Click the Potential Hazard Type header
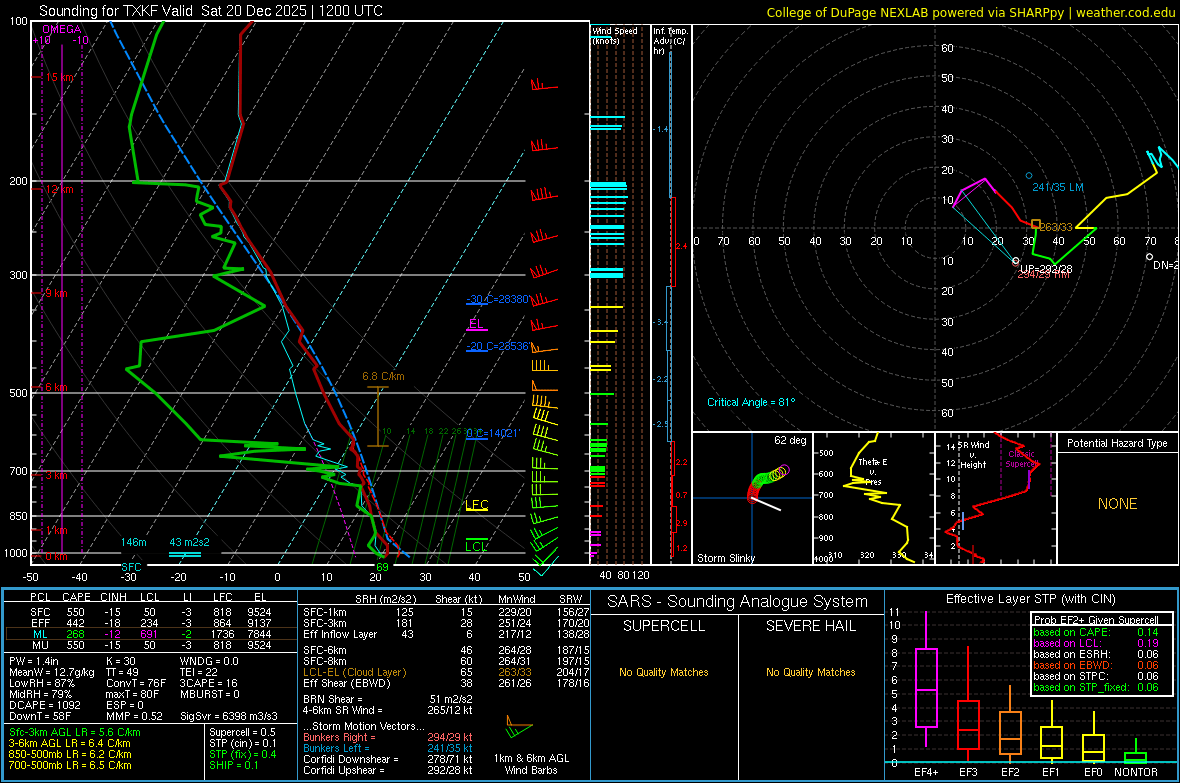The width and height of the screenshot is (1180, 783). 1117,443
